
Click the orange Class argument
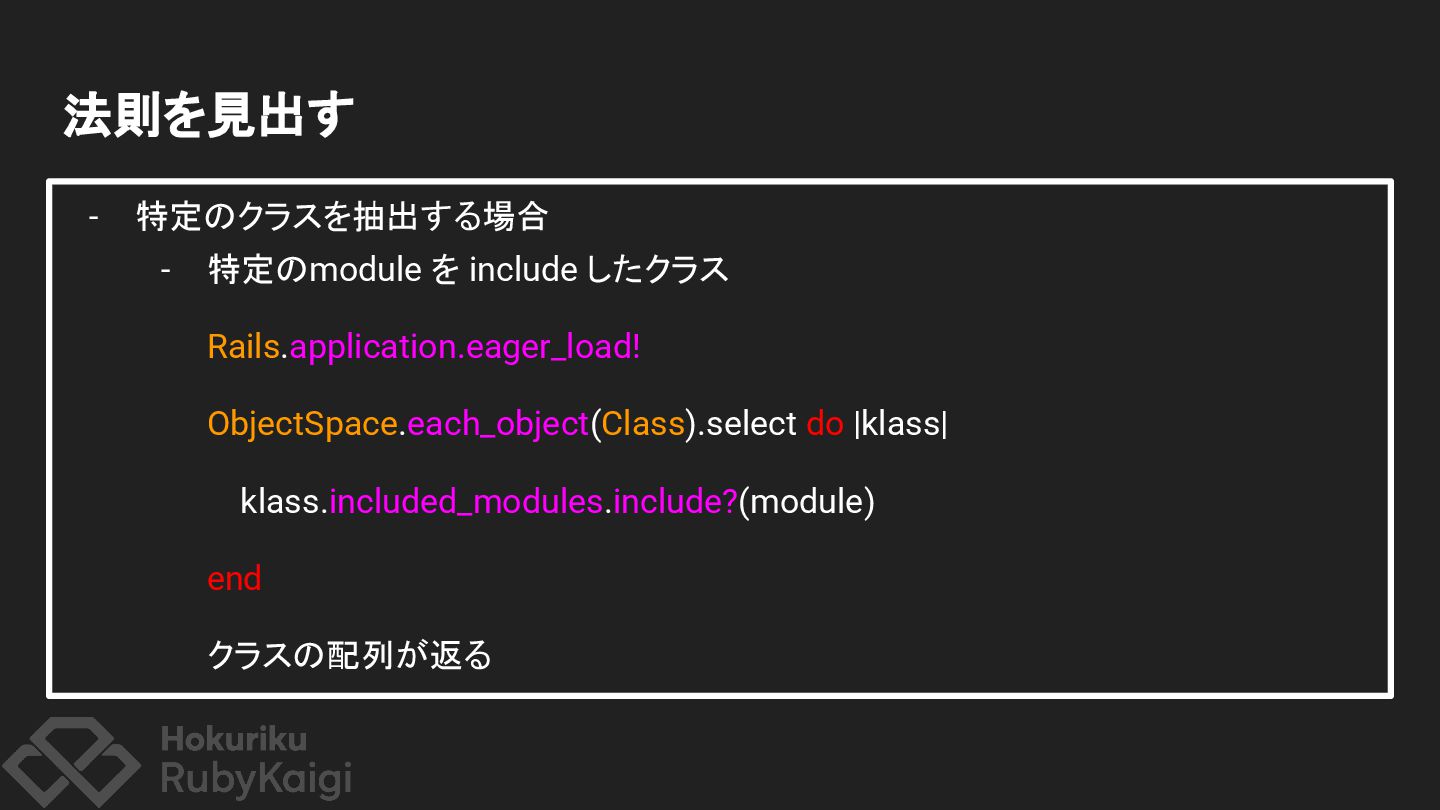pos(643,424)
